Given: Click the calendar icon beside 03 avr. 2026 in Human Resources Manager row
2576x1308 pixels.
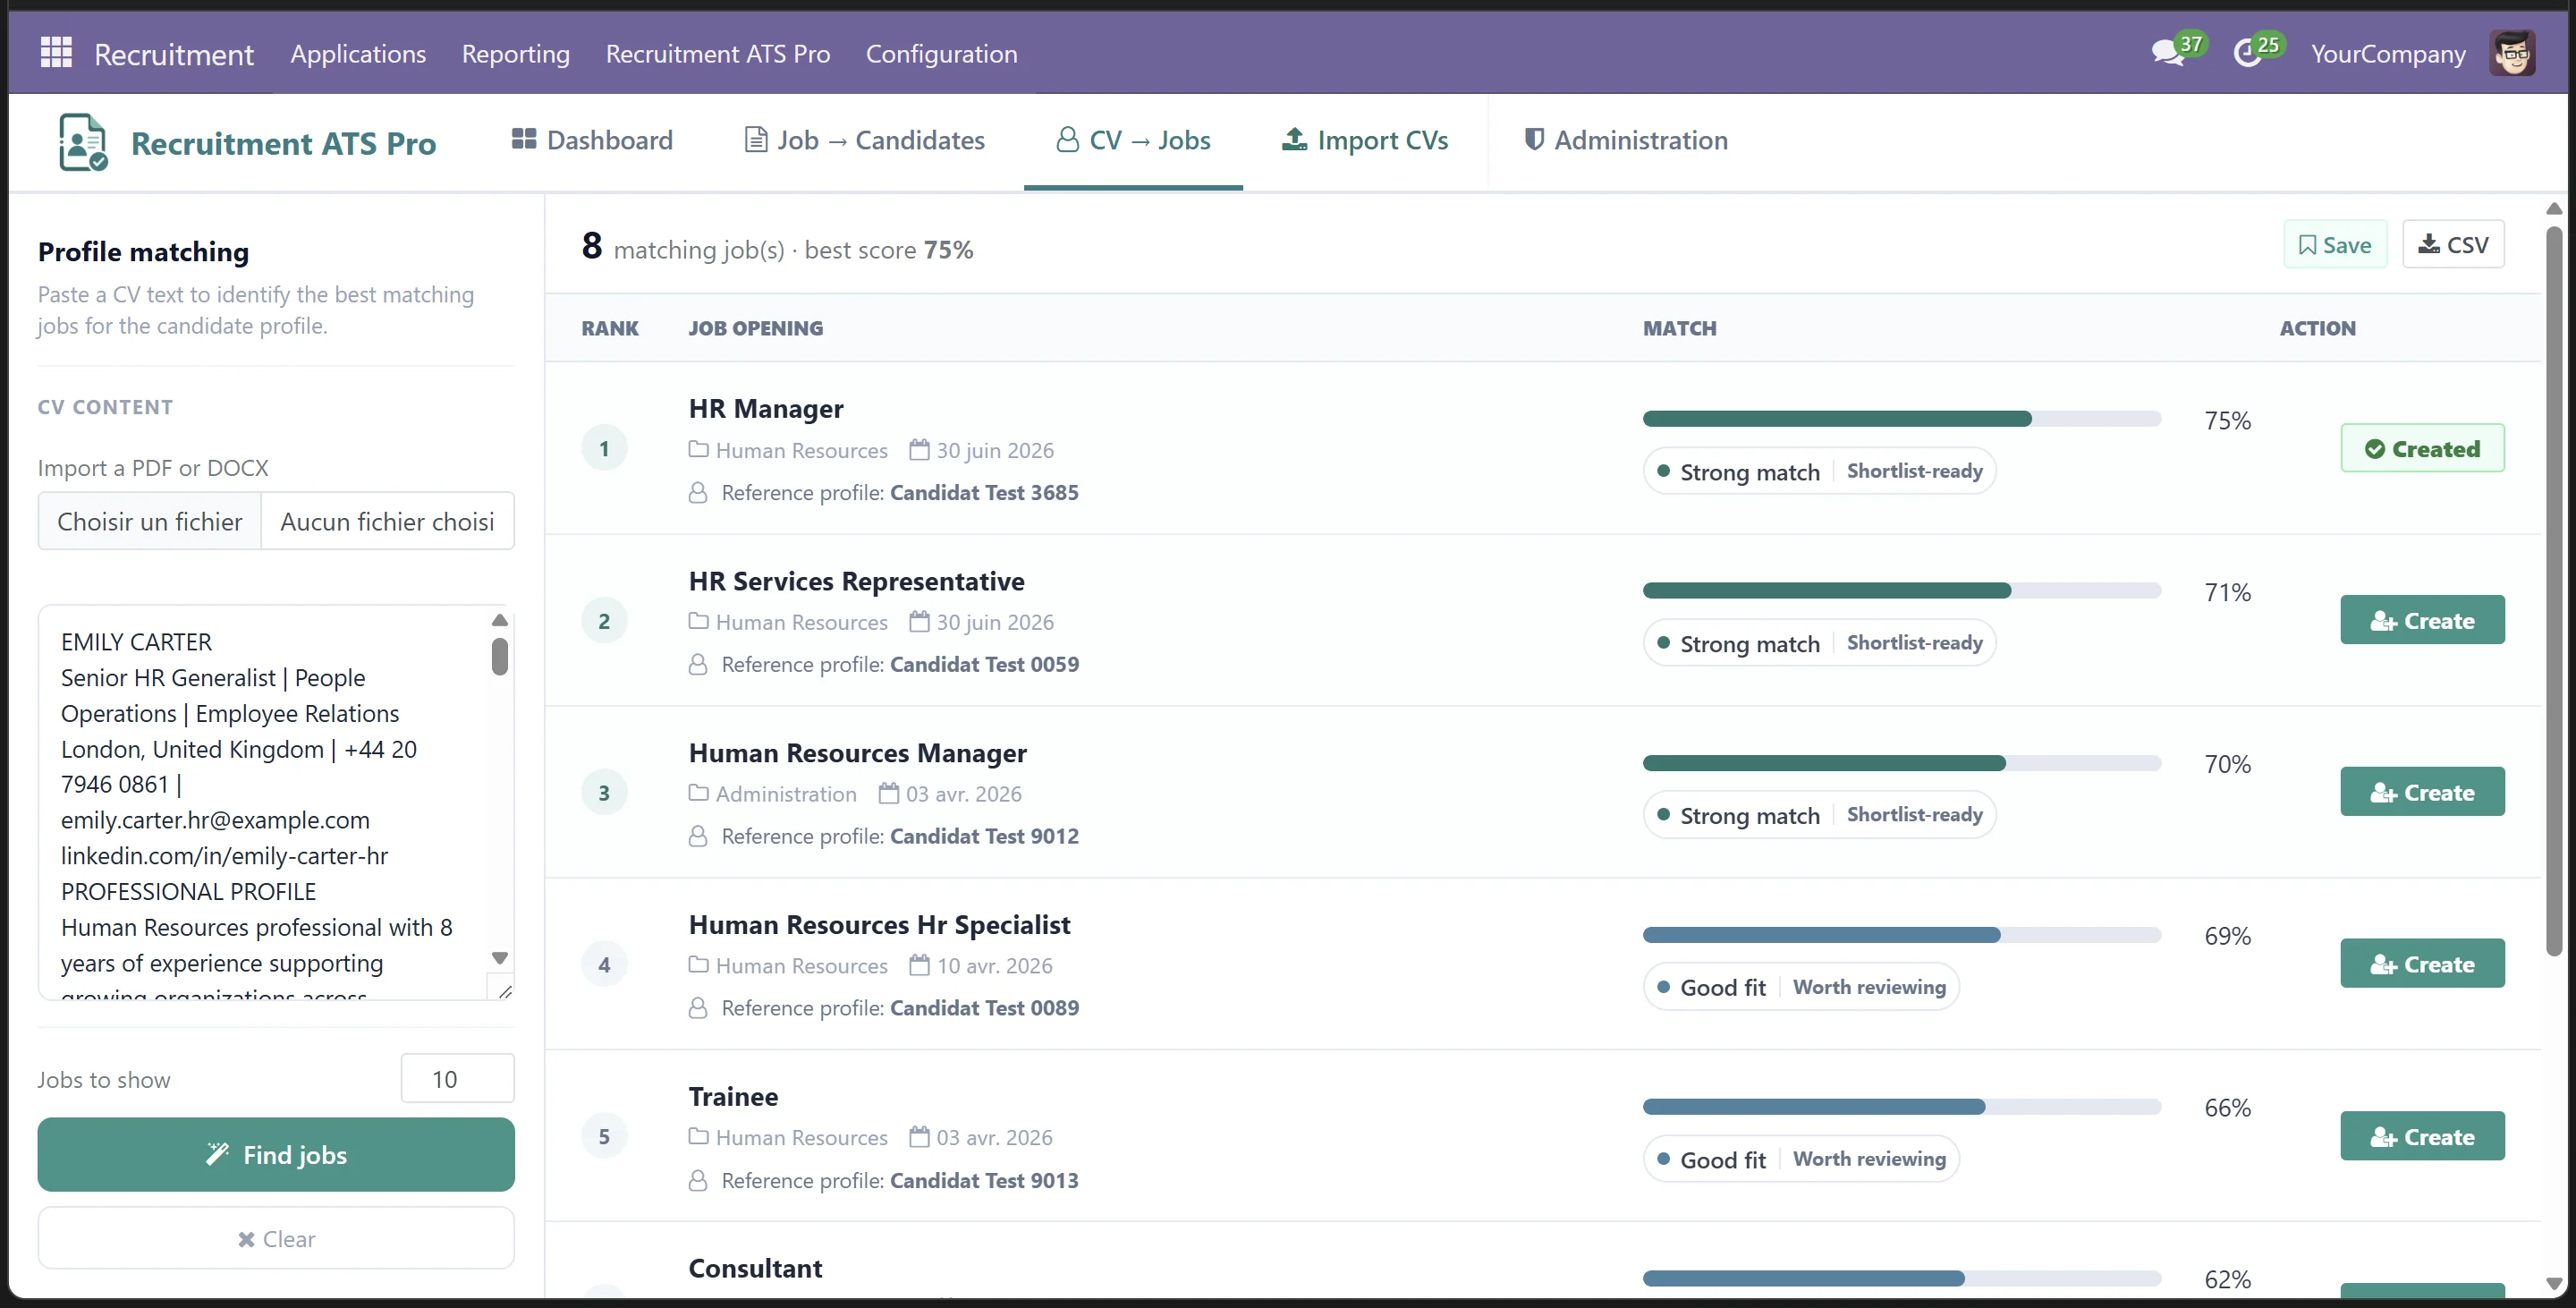Looking at the screenshot, I should (x=888, y=794).
